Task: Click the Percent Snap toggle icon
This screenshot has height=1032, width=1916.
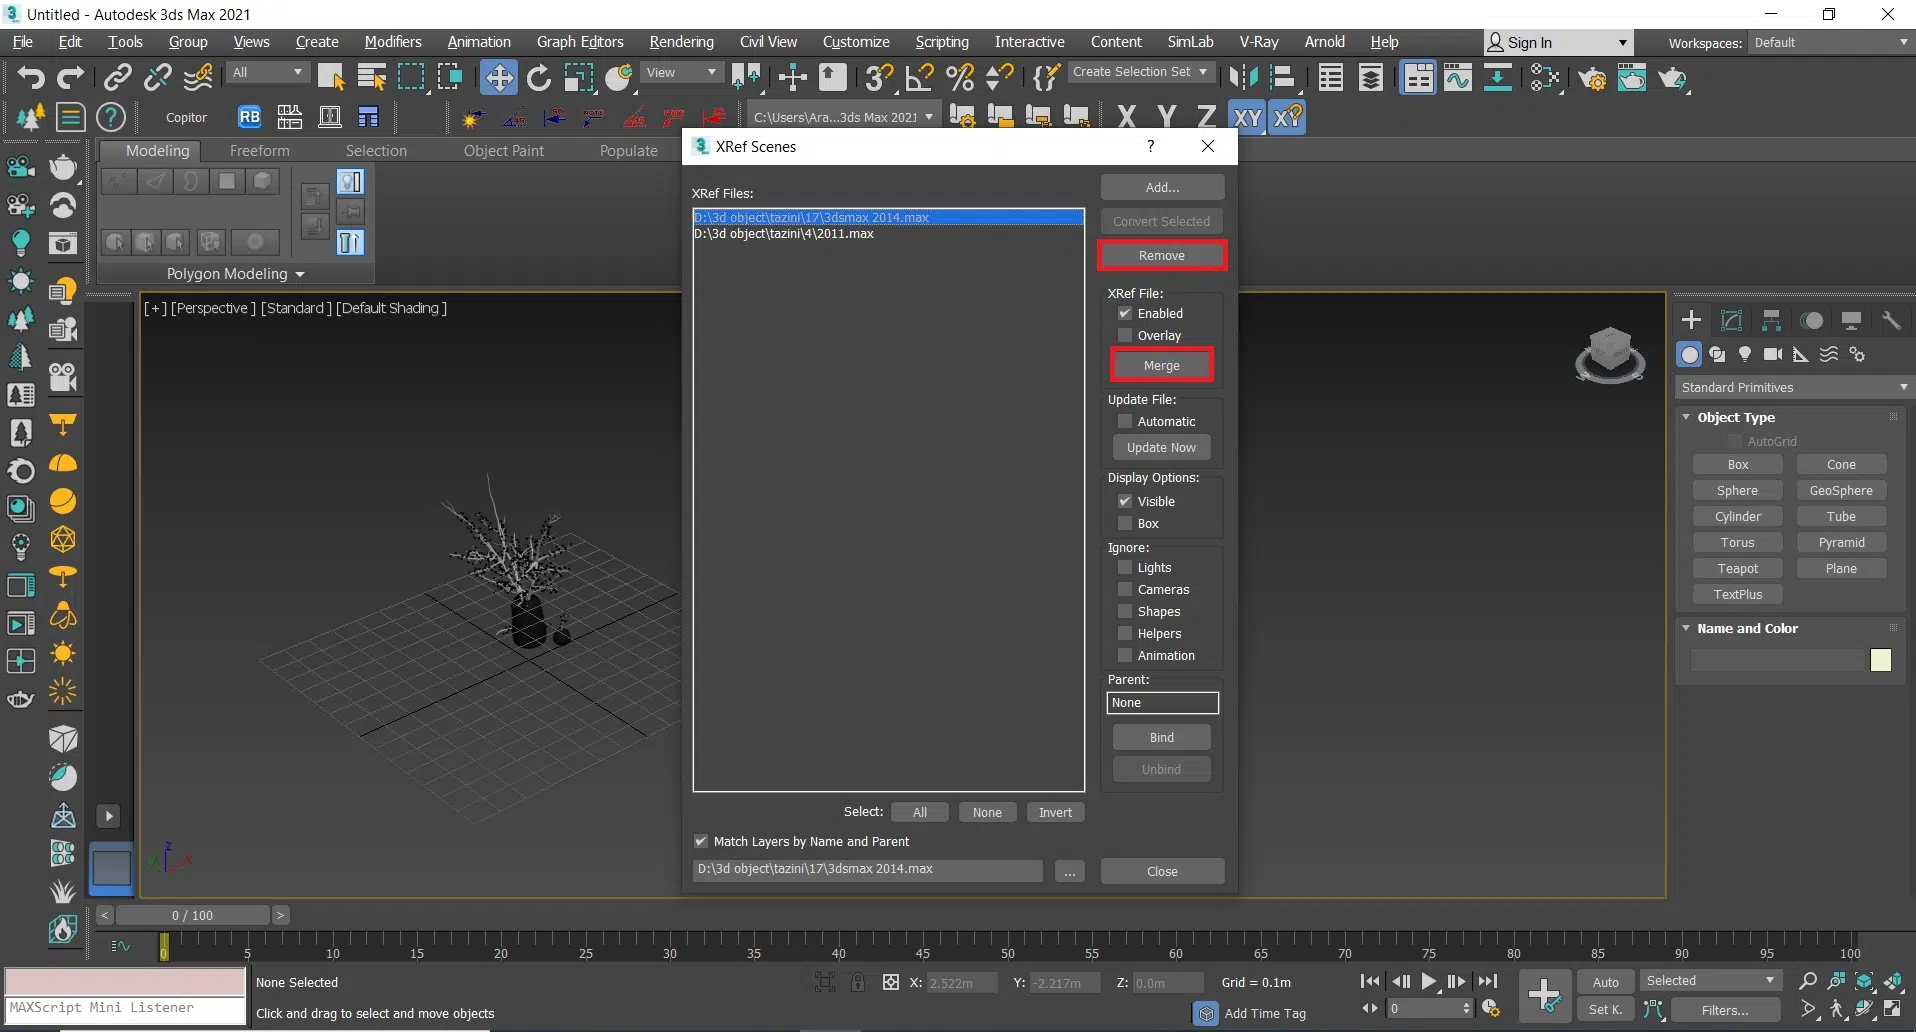Action: click(959, 77)
